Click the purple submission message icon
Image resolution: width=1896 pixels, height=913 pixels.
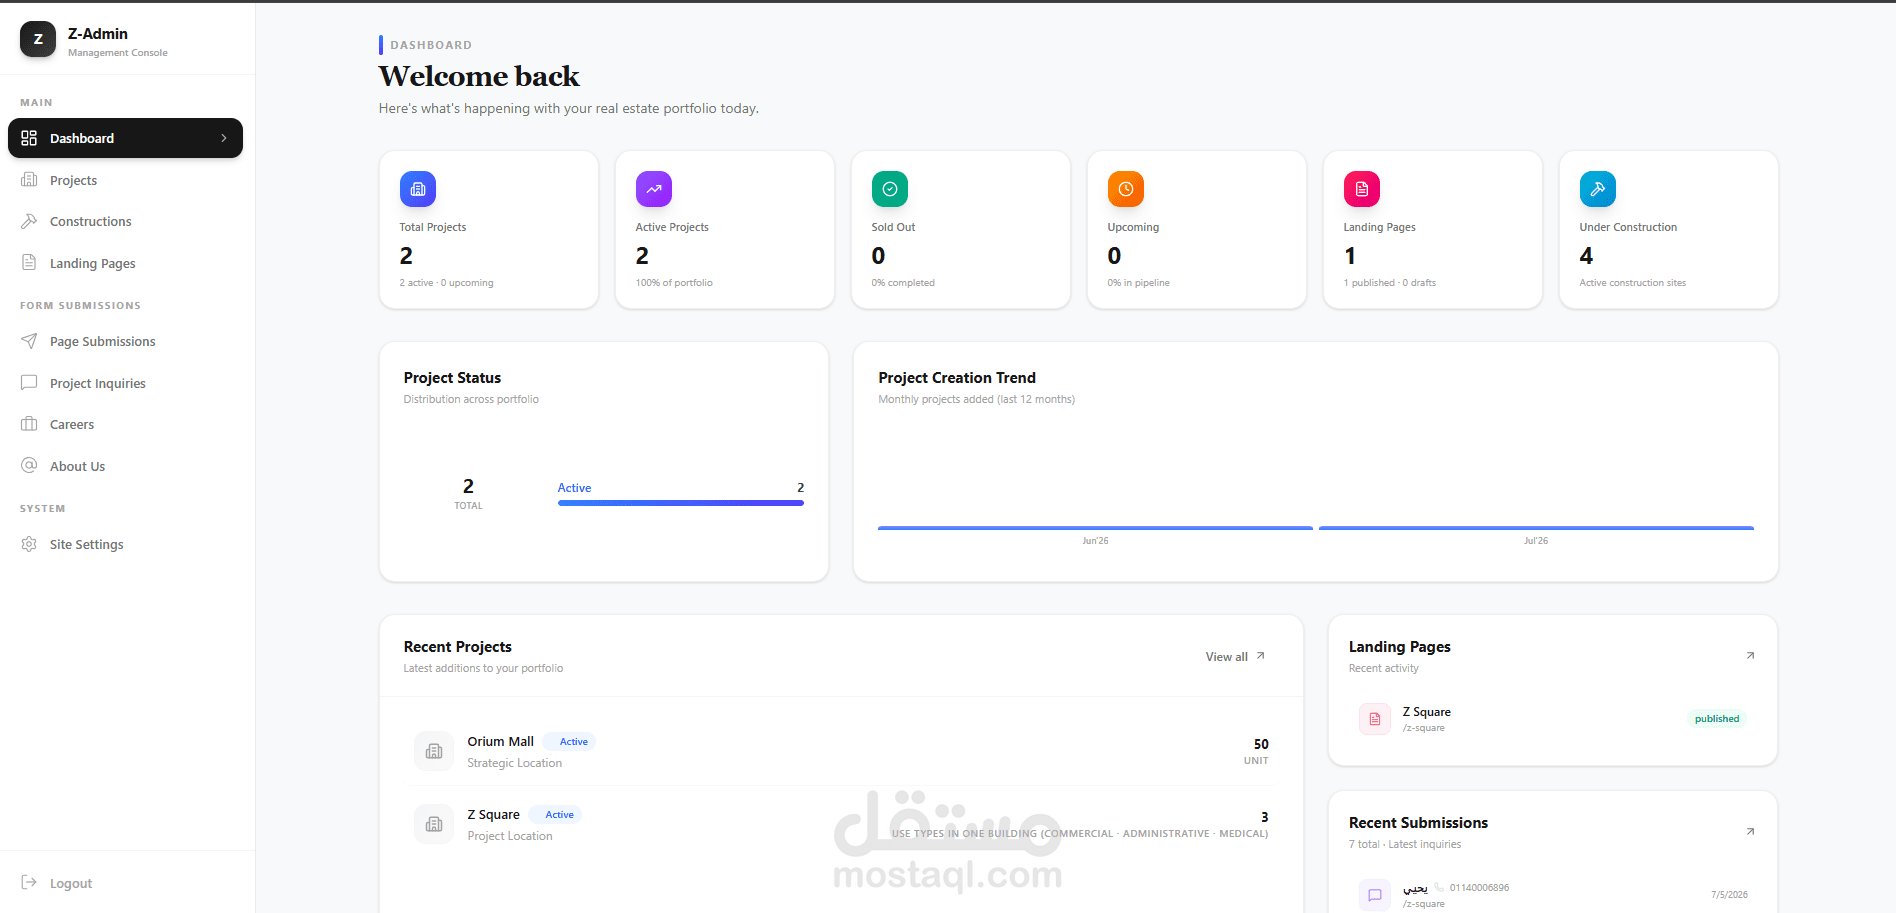pyautogui.click(x=1375, y=895)
